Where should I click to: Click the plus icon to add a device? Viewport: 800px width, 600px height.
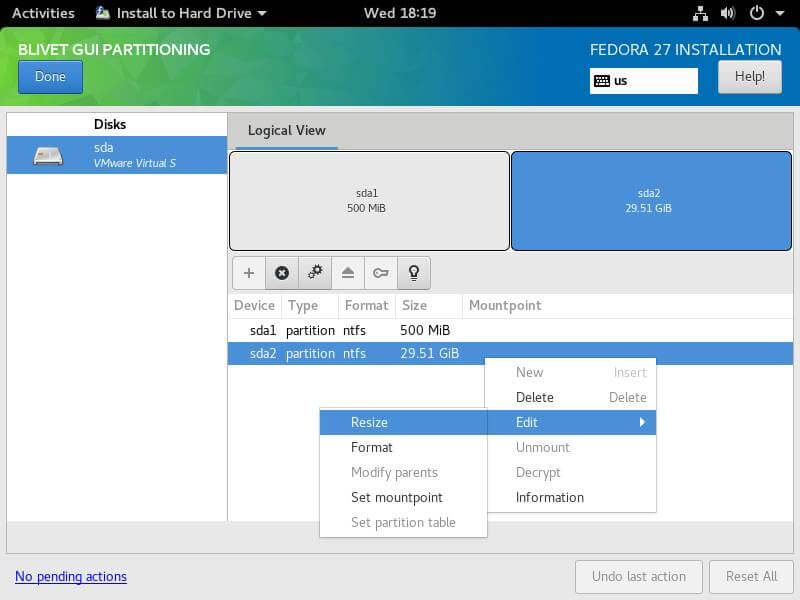(248, 273)
